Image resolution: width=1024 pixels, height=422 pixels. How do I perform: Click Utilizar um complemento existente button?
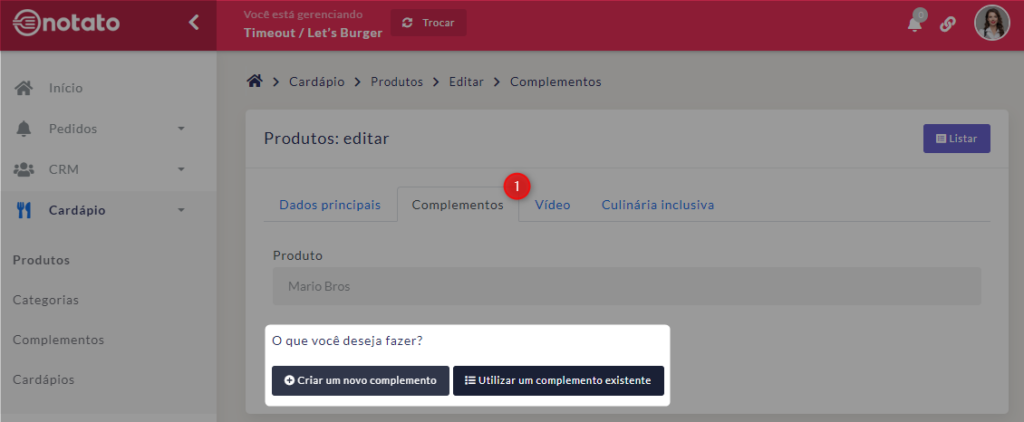pos(558,380)
